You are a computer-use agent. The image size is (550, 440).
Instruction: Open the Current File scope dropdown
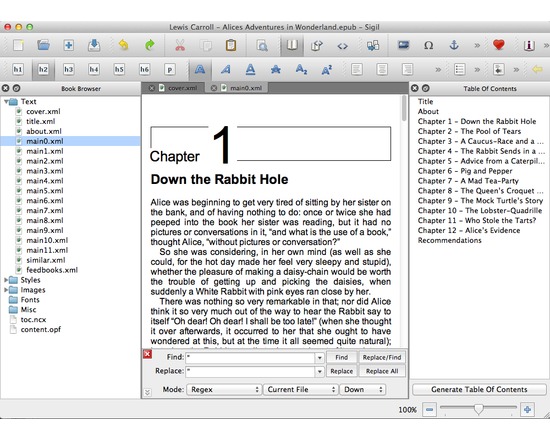pyautogui.click(x=301, y=389)
